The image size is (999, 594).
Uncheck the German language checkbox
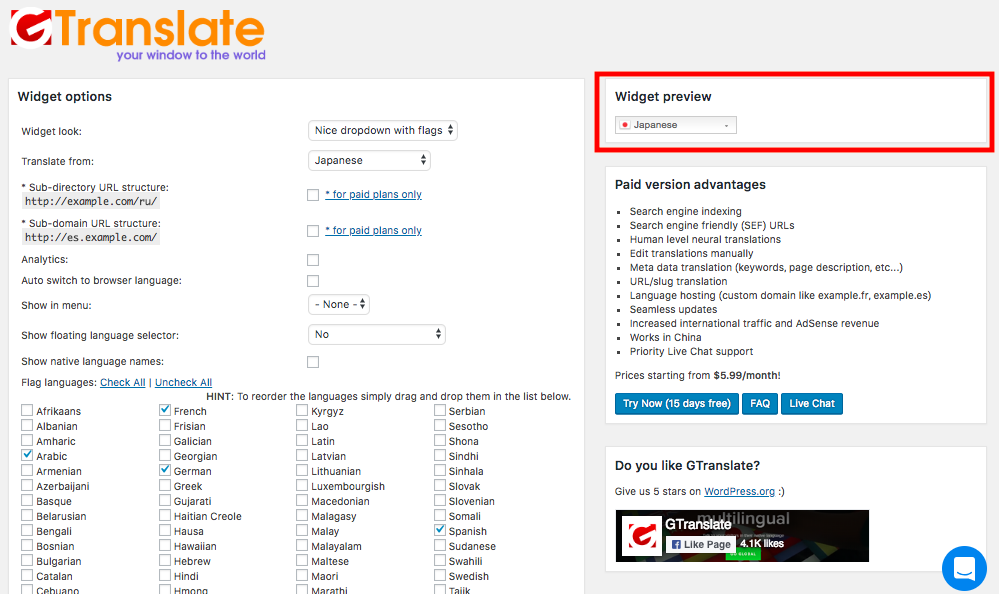(165, 470)
